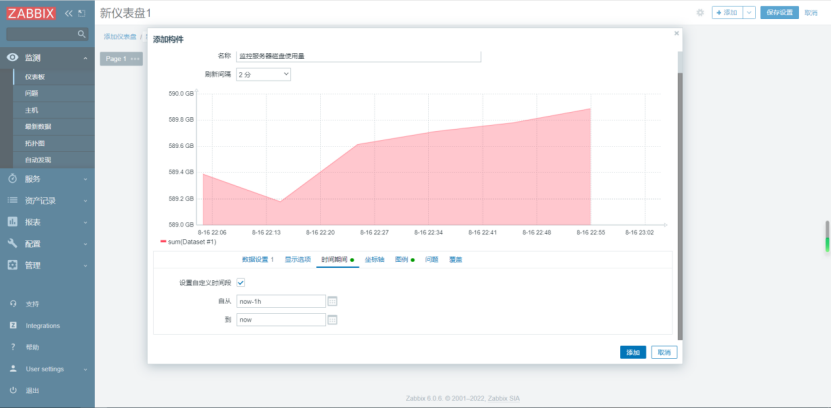
Task: Collapse sidebar with double-chevron icon
Action: click(68, 14)
